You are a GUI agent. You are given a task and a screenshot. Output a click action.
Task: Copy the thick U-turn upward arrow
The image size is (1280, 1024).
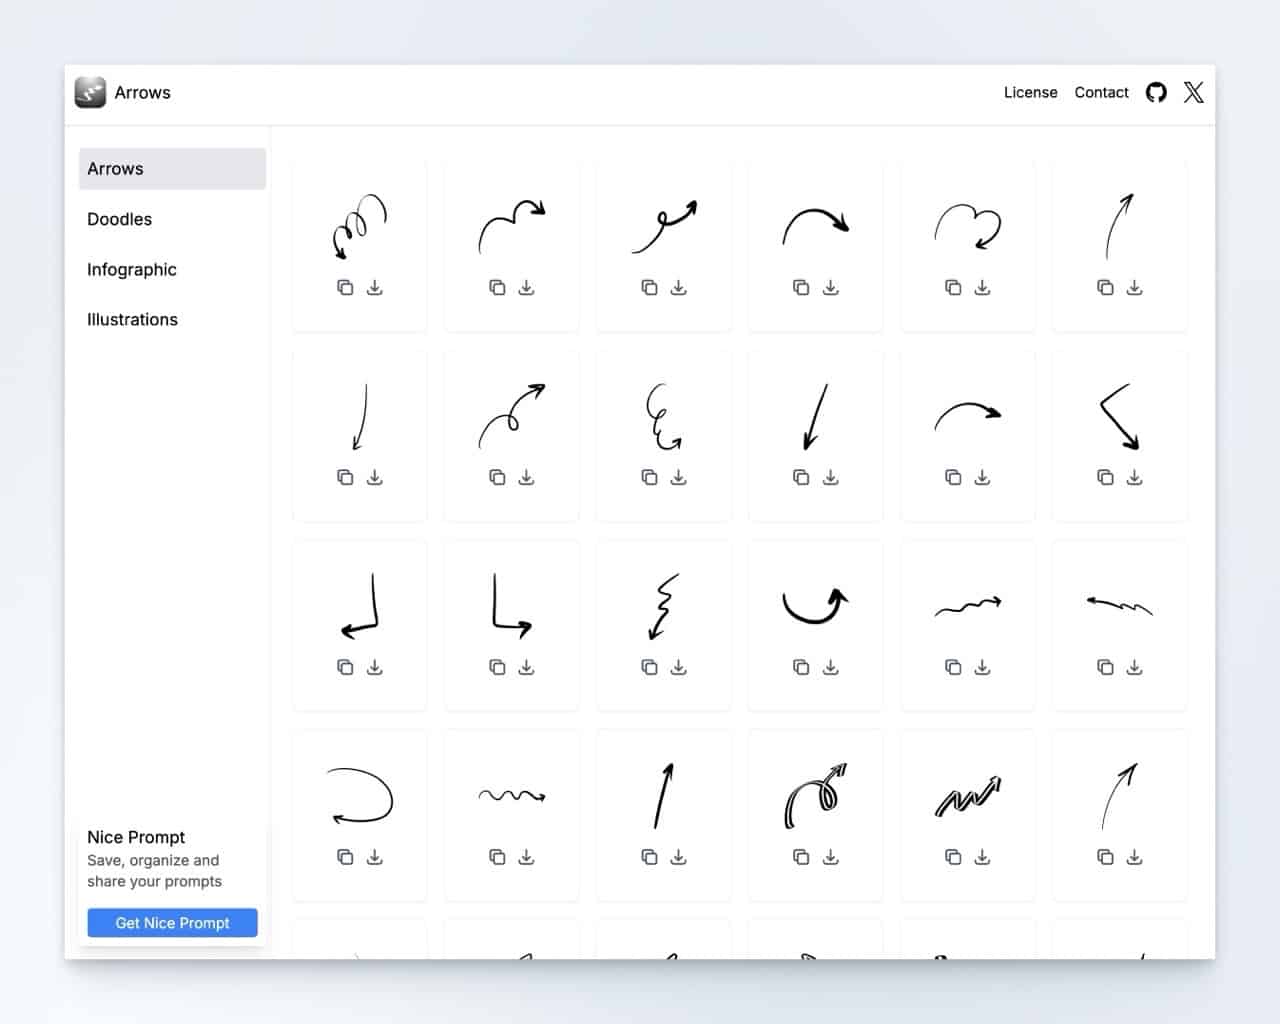[801, 668]
